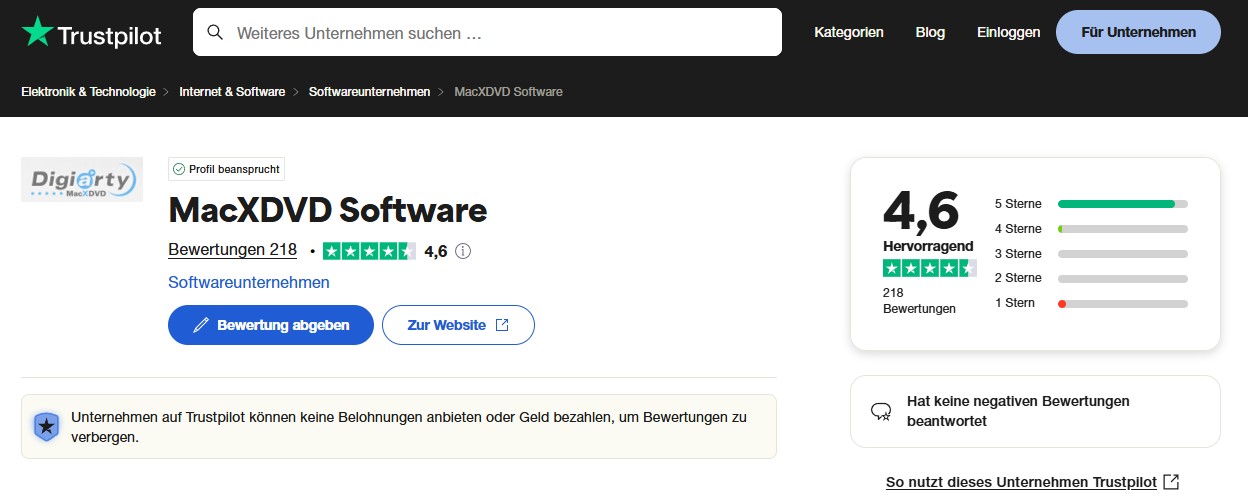Click the search magnifier icon
This screenshot has width=1248, height=496.
tap(215, 32)
